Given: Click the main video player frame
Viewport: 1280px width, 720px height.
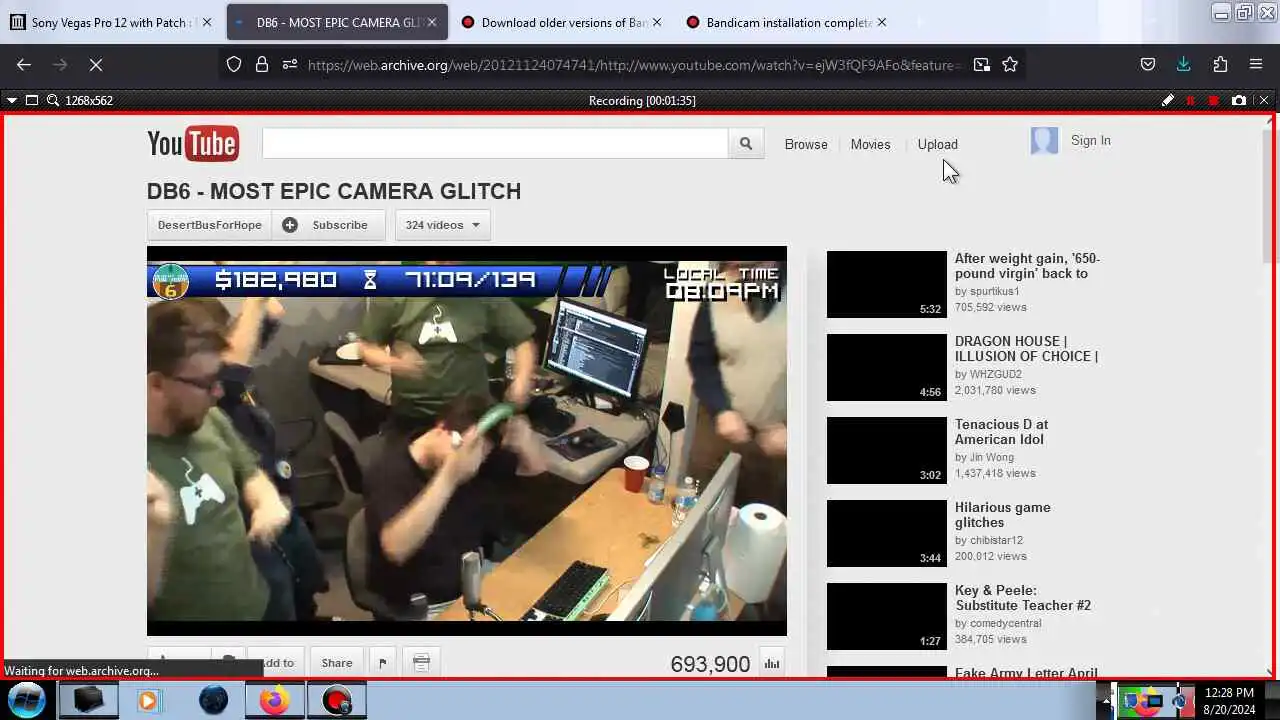Looking at the screenshot, I should 467,441.
